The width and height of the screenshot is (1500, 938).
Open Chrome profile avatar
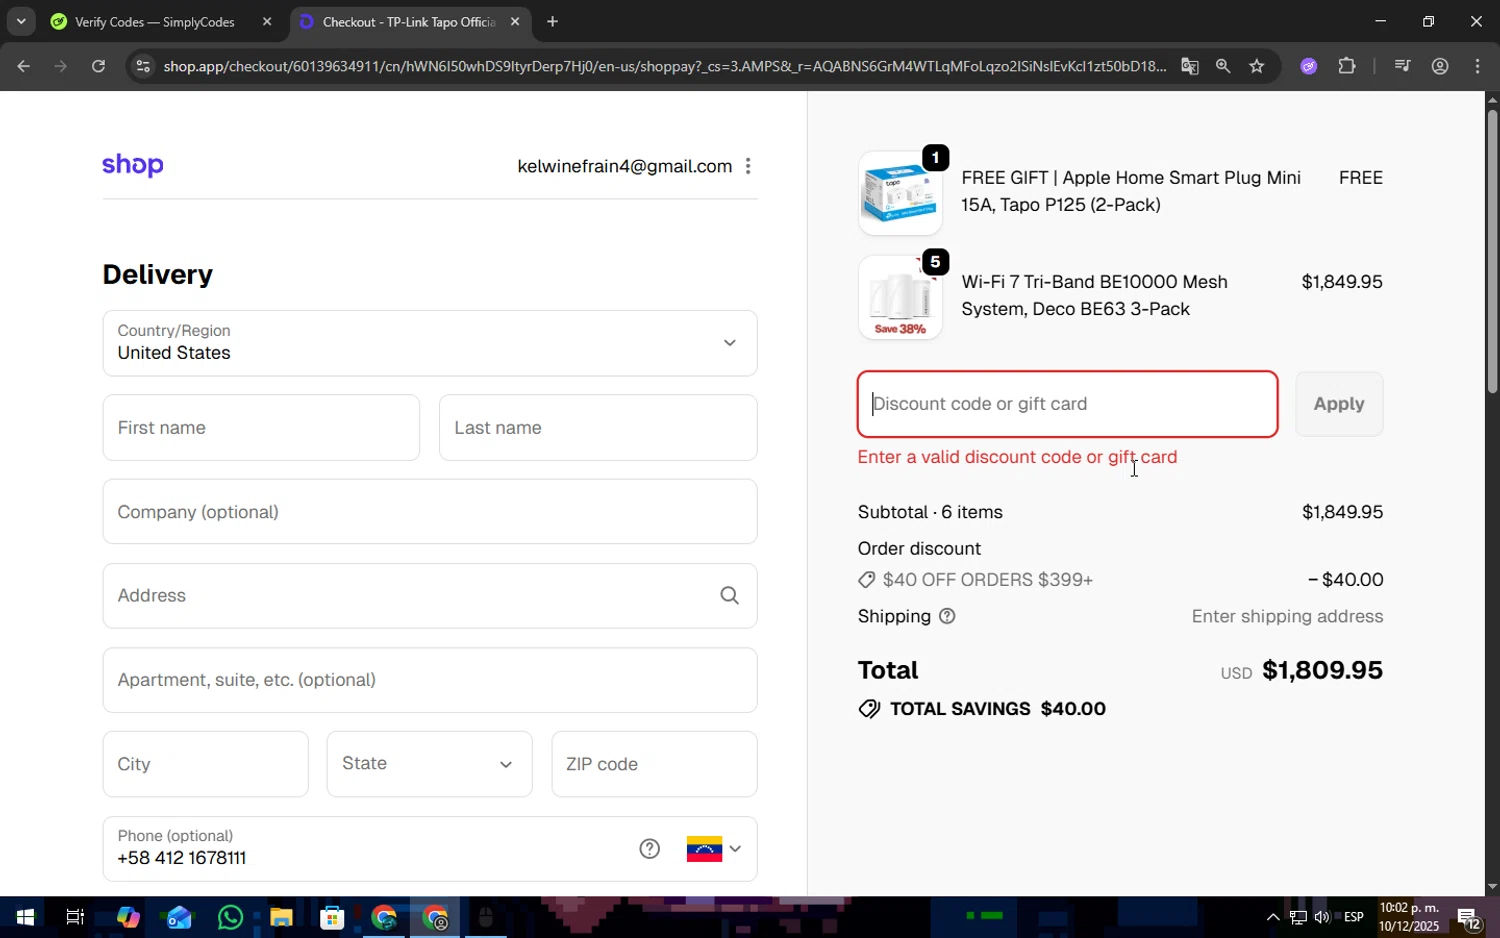tap(1440, 66)
